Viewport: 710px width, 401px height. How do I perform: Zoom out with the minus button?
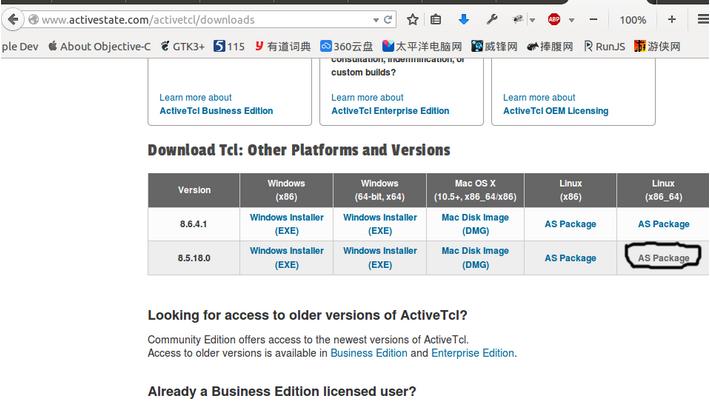point(593,19)
